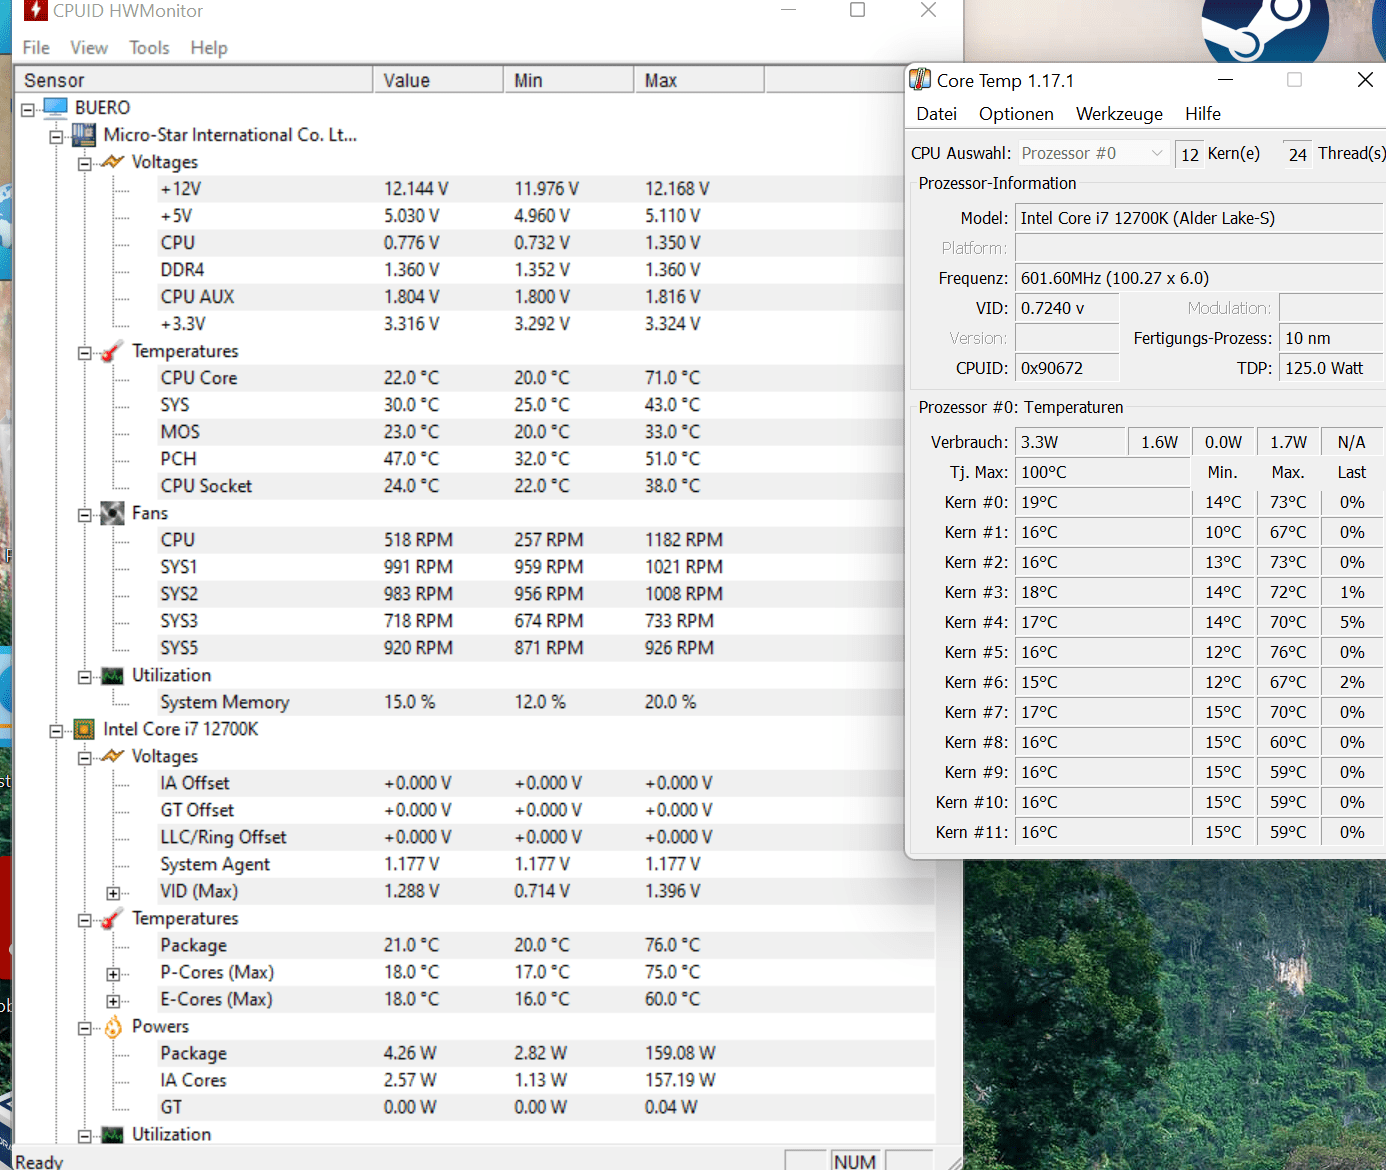Select the IA Cores power row

[545, 1080]
